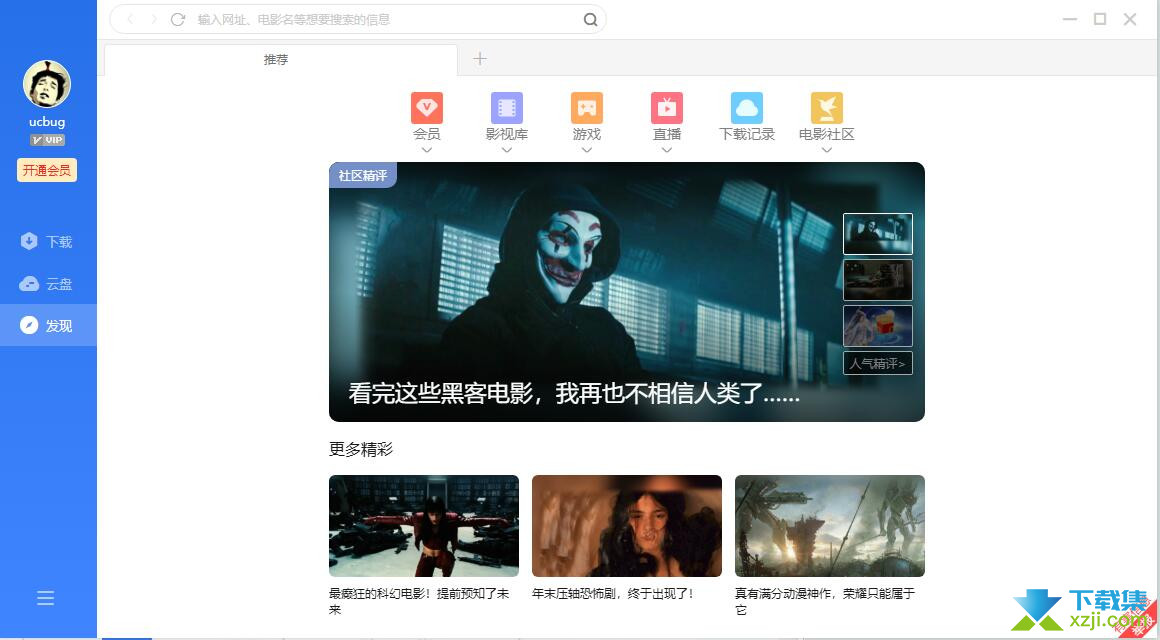Open the 直播 live stream icon

(x=667, y=108)
